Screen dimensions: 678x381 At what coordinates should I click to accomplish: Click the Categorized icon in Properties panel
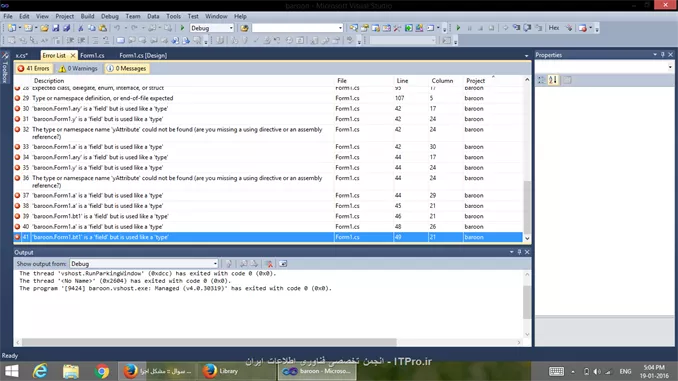(541, 80)
